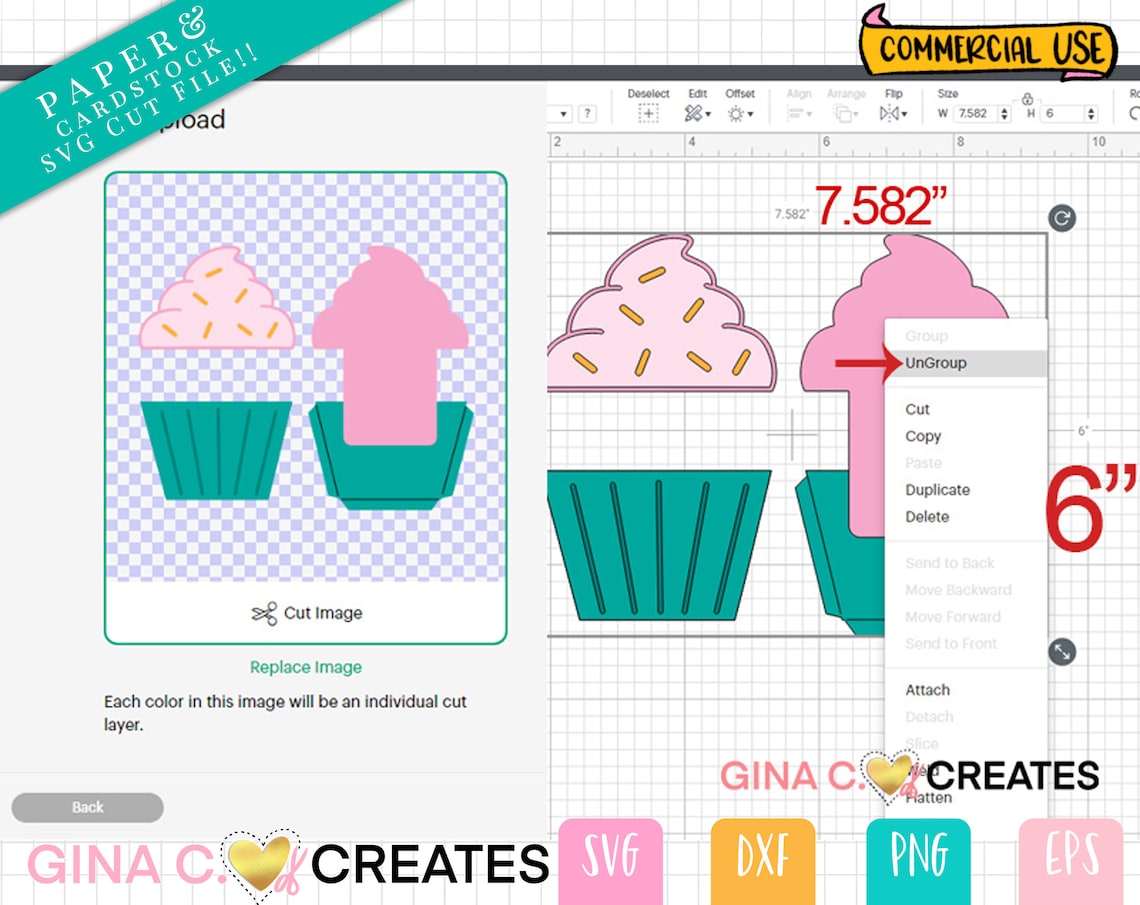Open the Flip dropdown arrow
The height and width of the screenshot is (905, 1140).
pos(906,113)
